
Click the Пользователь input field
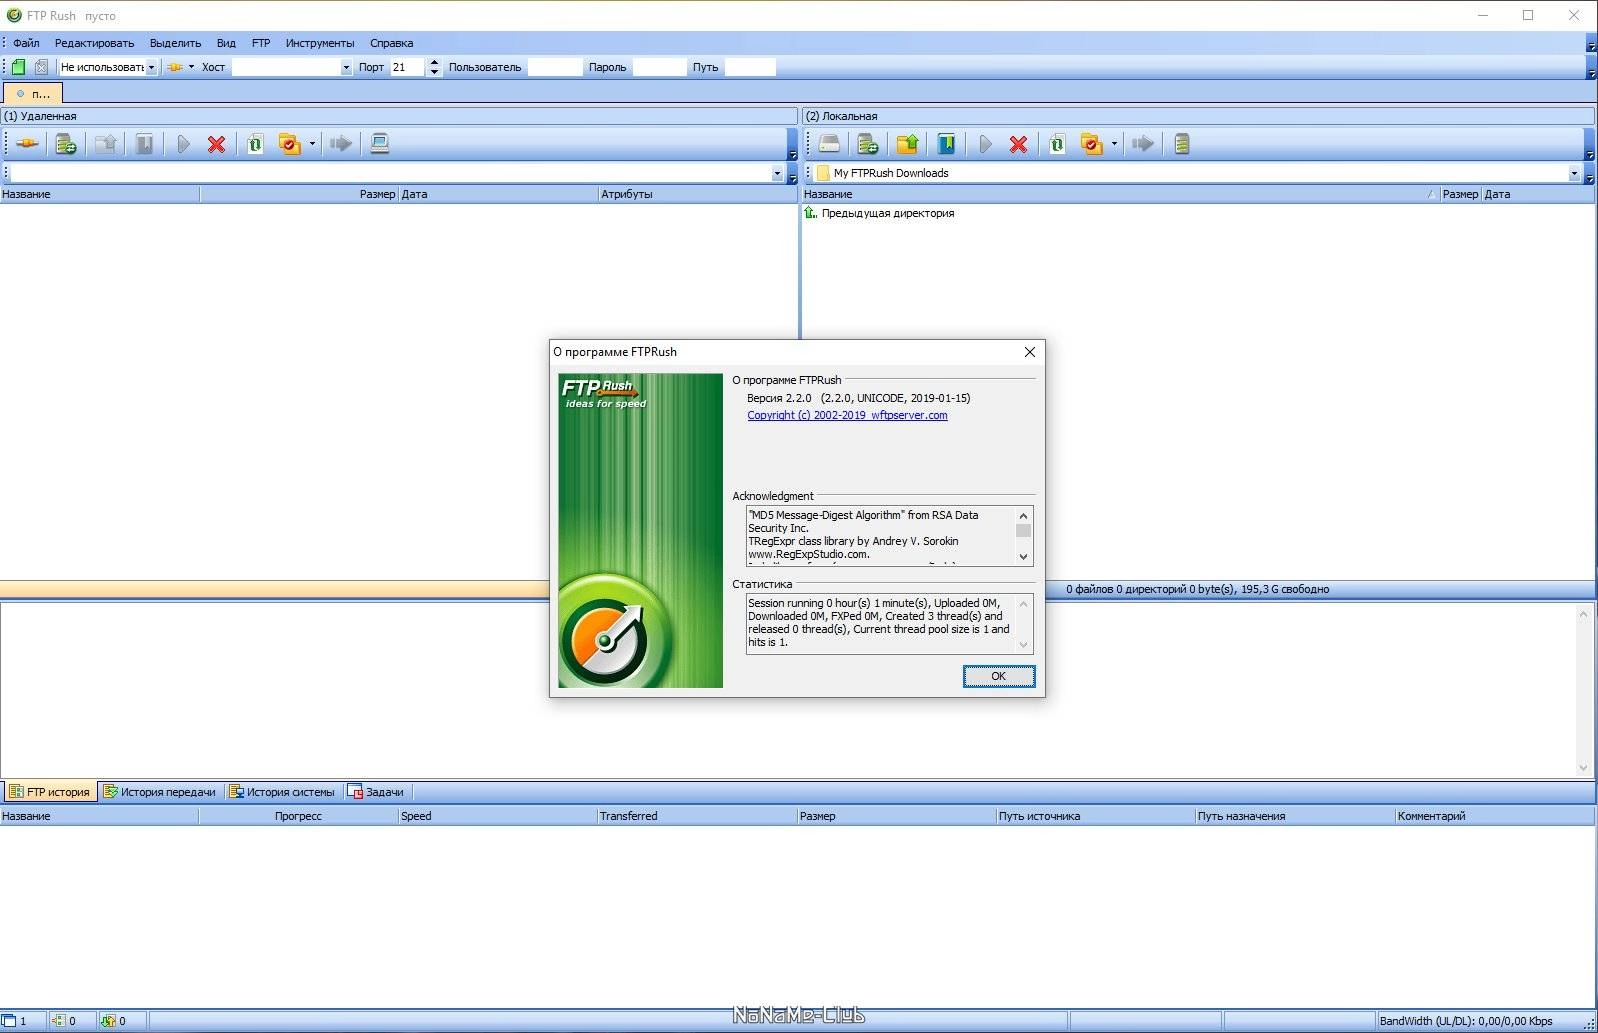click(x=555, y=67)
